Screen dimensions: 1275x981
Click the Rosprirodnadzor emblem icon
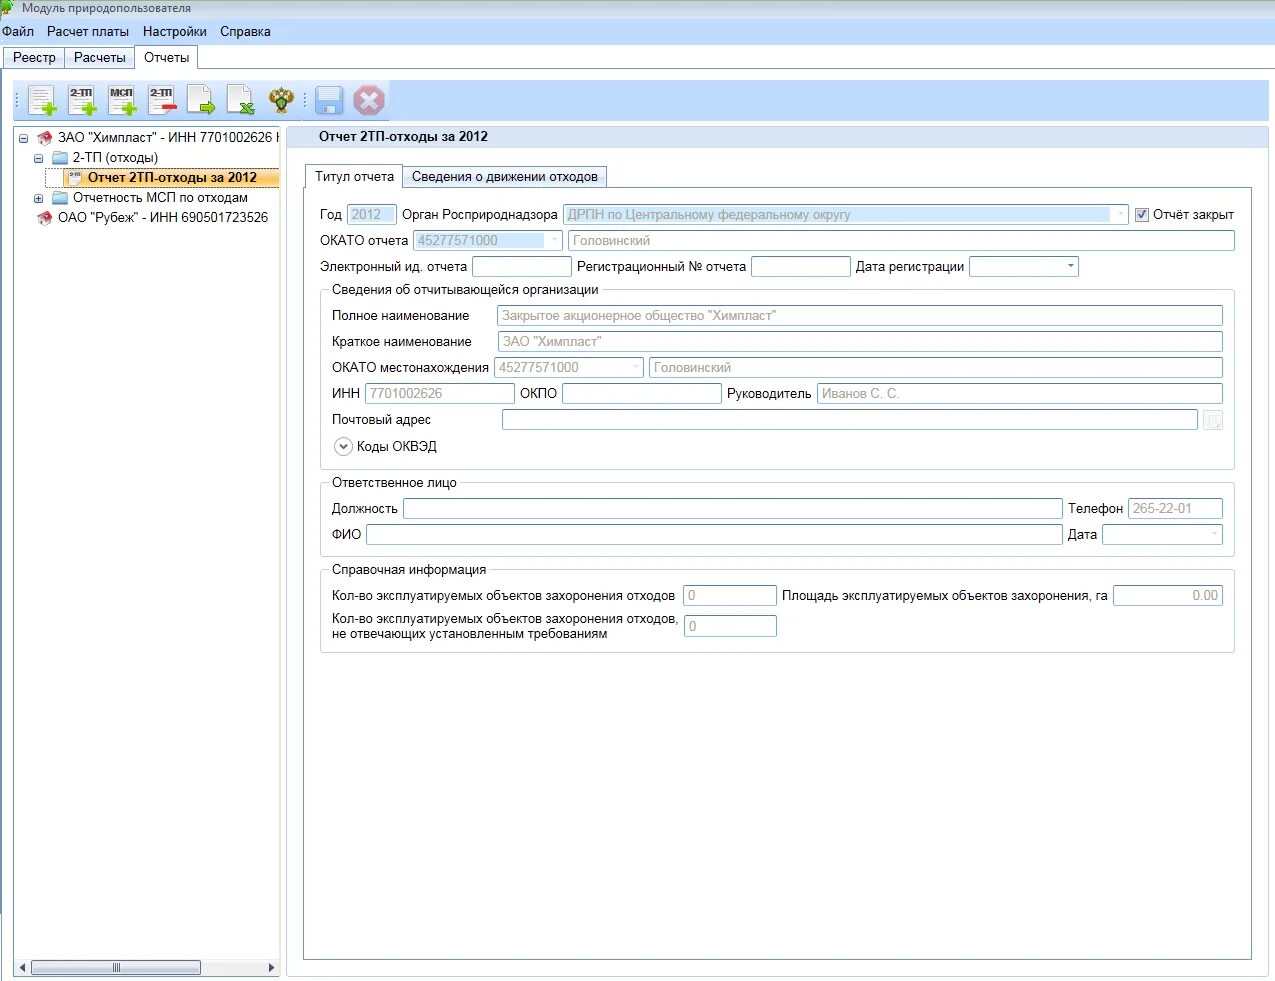pyautogui.click(x=282, y=100)
